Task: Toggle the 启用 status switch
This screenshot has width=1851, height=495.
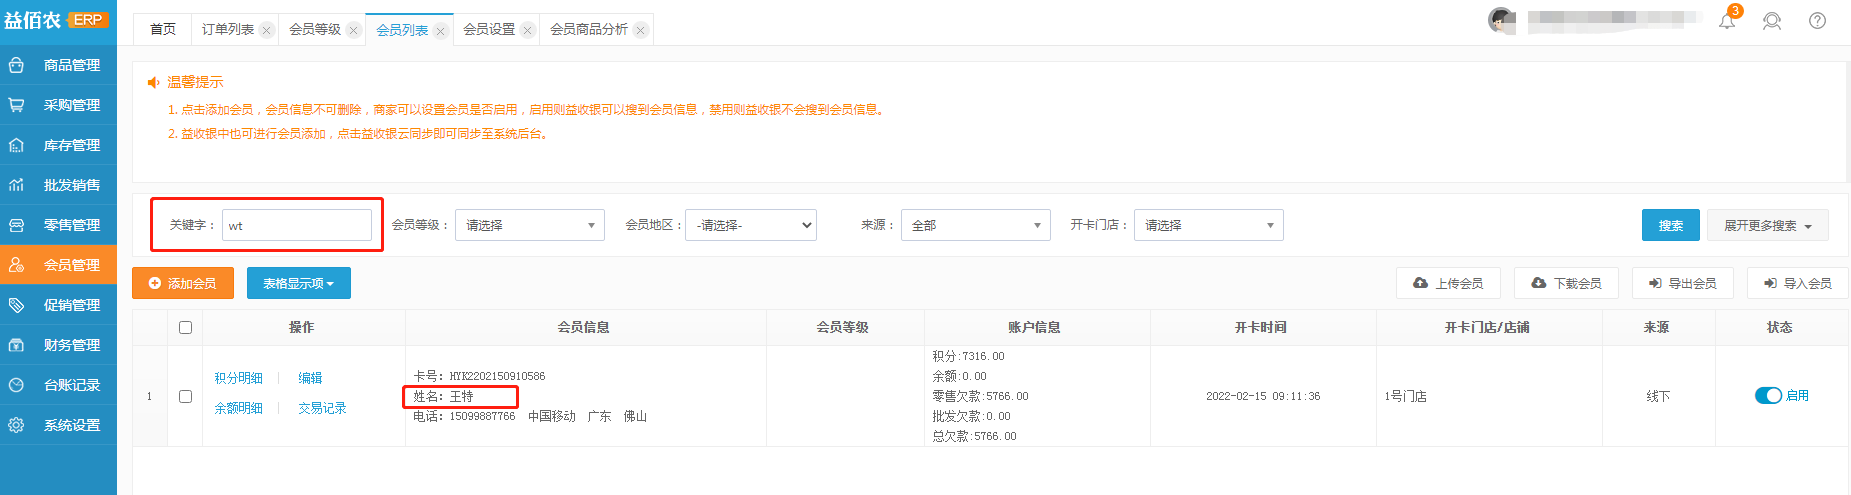Action: [1768, 396]
